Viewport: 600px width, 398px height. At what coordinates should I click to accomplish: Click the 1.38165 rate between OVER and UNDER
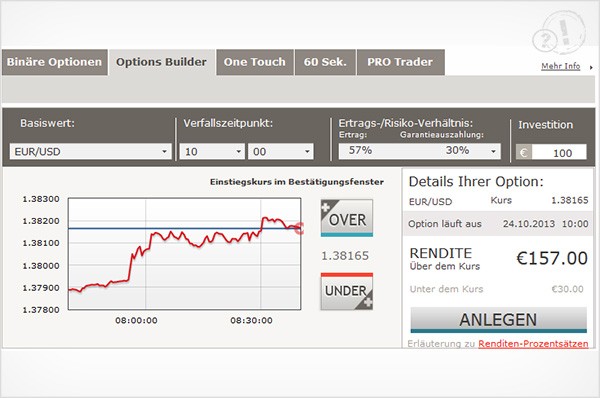click(345, 255)
